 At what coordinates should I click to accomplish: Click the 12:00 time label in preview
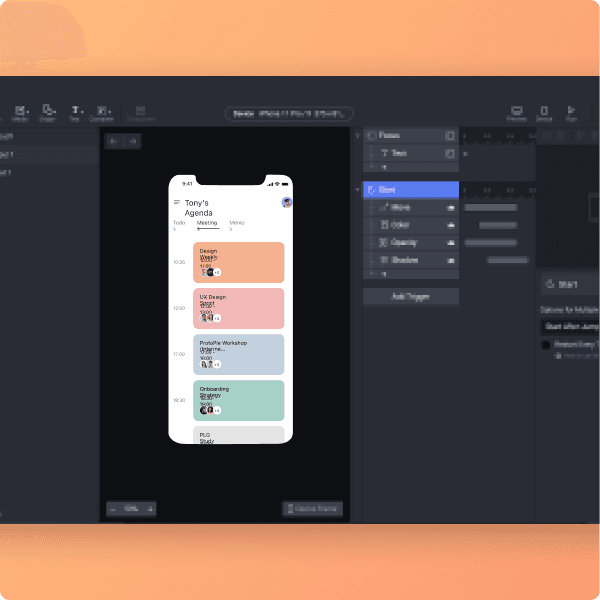coord(179,308)
